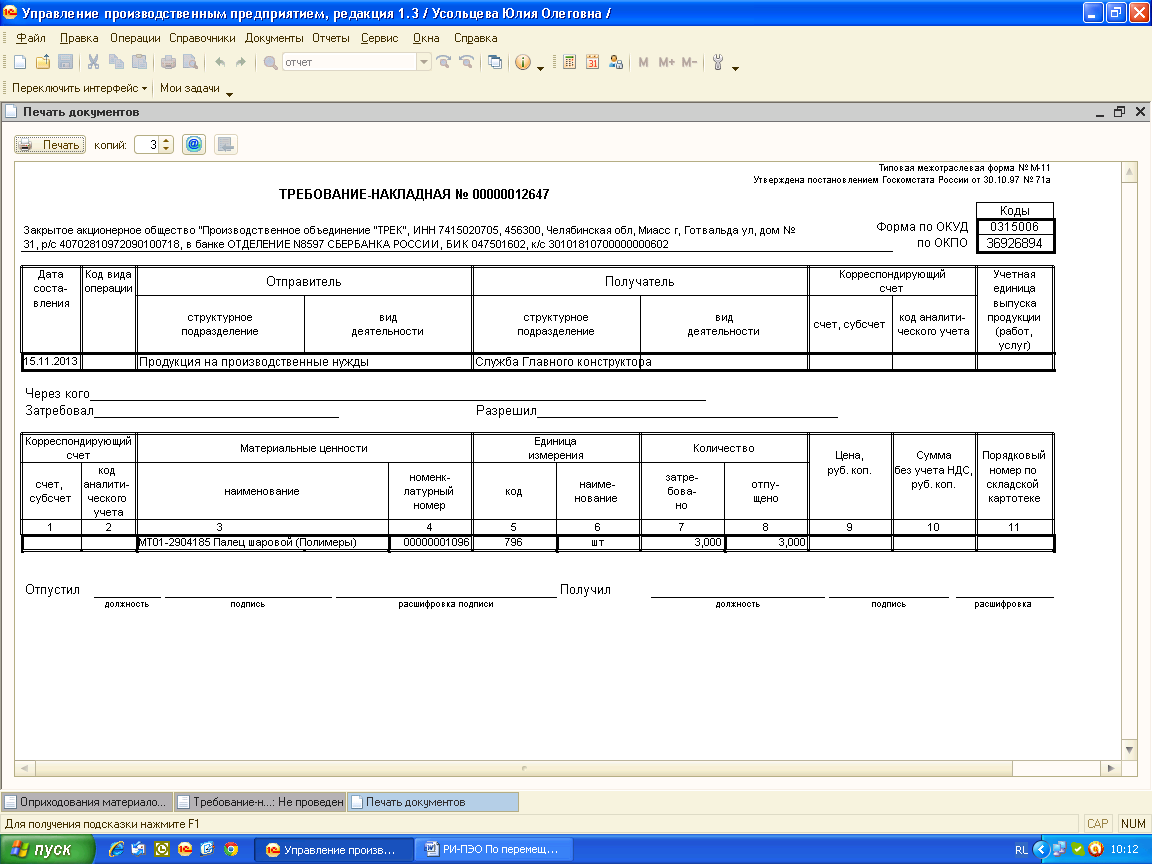The height and width of the screenshot is (864, 1152).
Task: Expand arrow next to wrench icon
Action: (x=735, y=68)
